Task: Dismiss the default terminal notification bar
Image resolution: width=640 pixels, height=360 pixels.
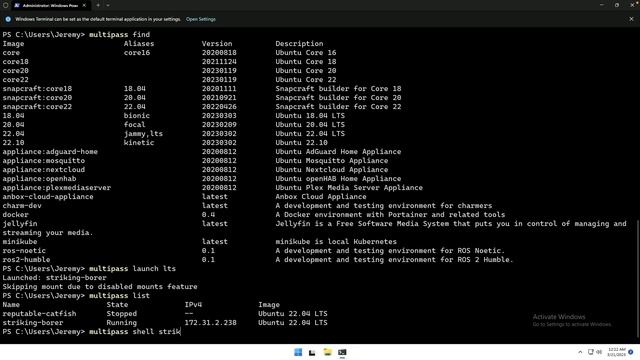Action: pyautogui.click(x=631, y=19)
